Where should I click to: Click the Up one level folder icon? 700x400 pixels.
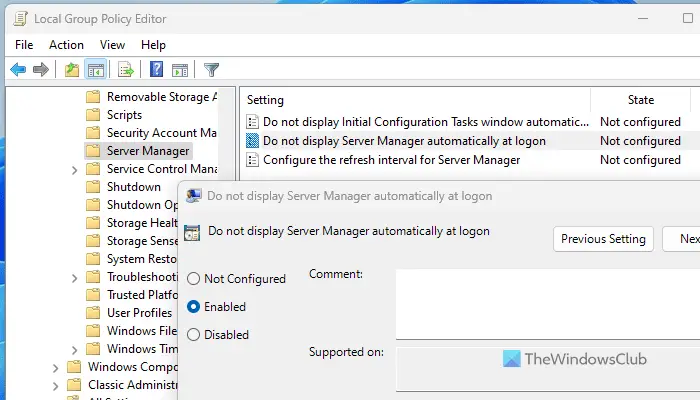[72, 70]
